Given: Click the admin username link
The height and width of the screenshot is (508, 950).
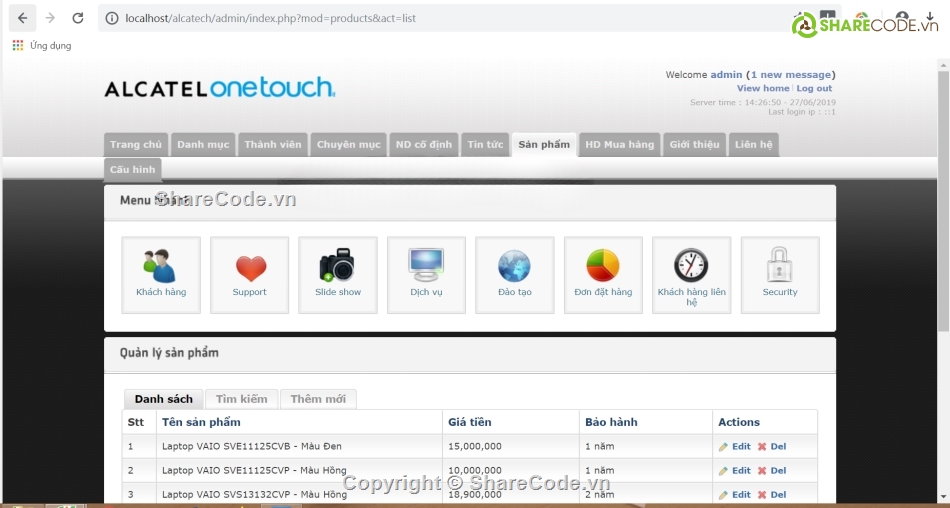Looking at the screenshot, I should click(726, 75).
